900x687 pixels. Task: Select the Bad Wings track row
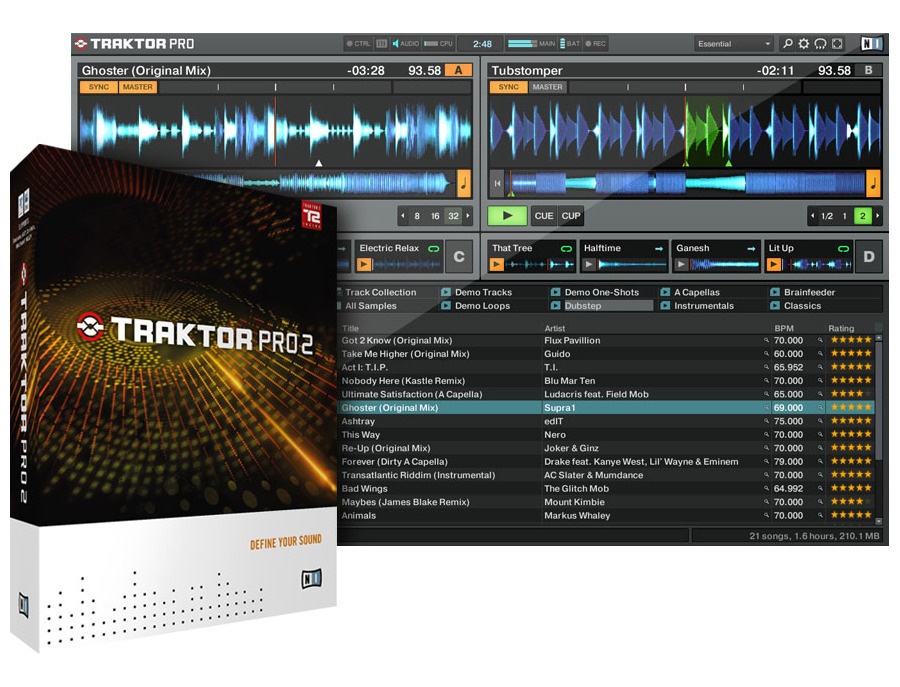(605, 488)
